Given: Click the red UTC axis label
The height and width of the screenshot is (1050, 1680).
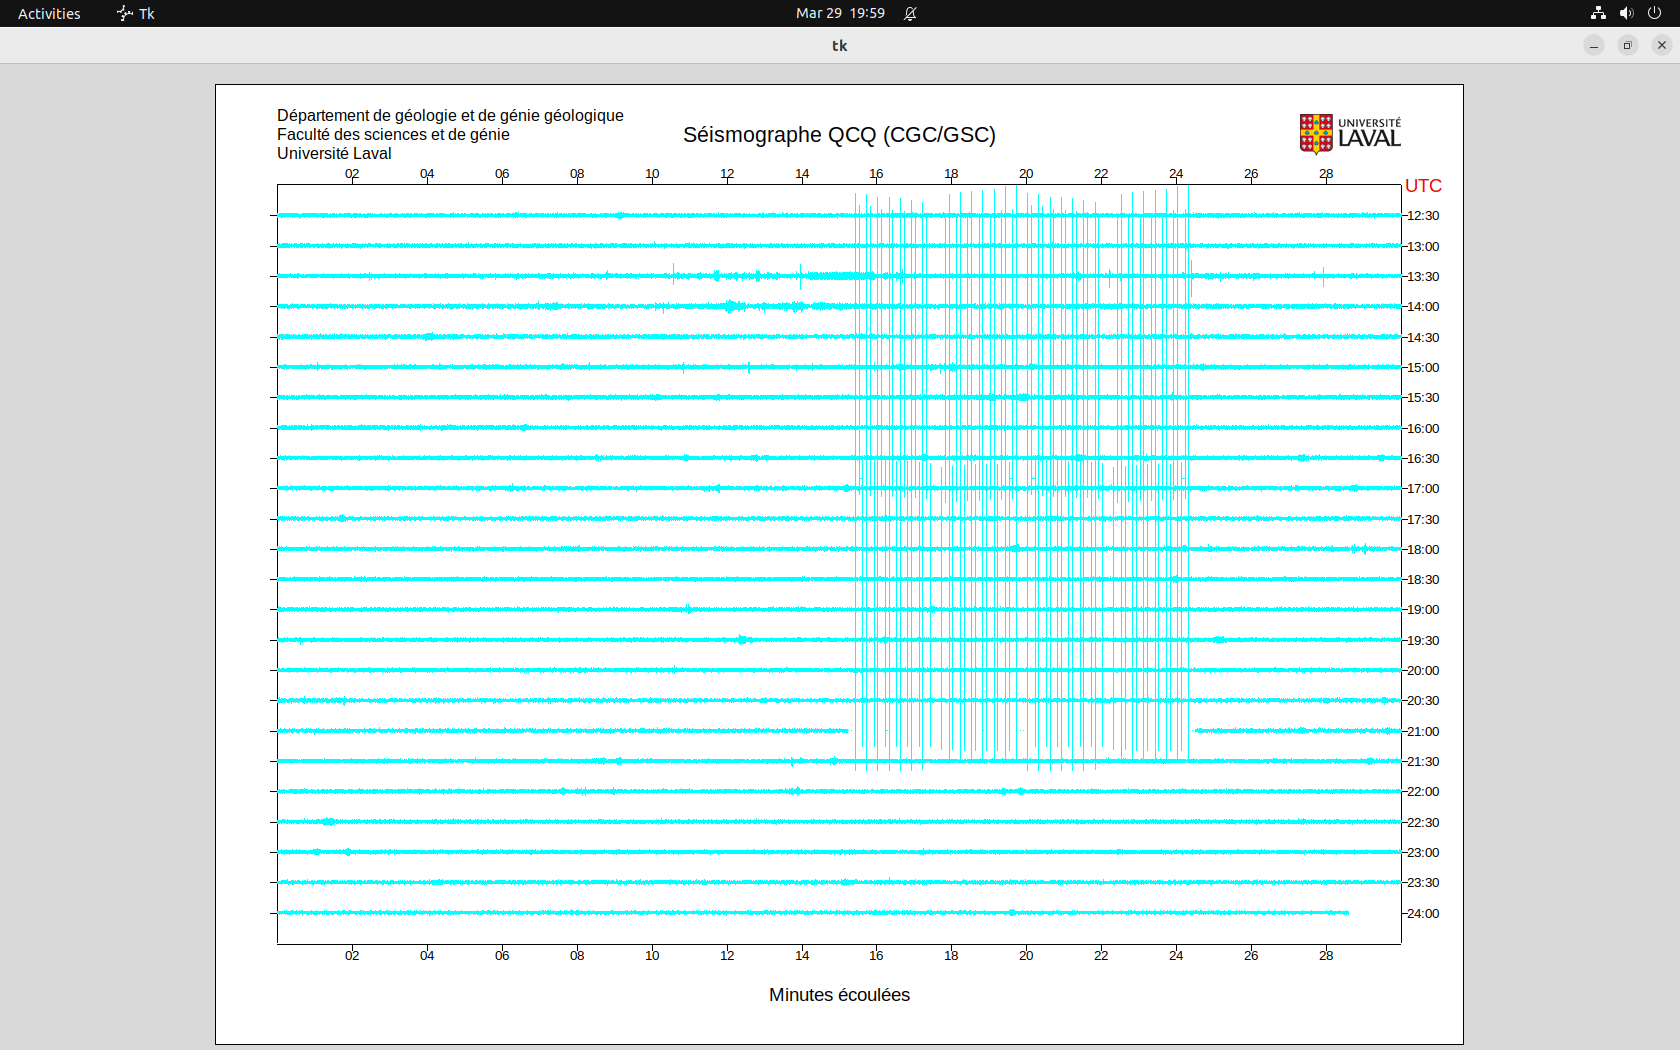Looking at the screenshot, I should [x=1423, y=186].
